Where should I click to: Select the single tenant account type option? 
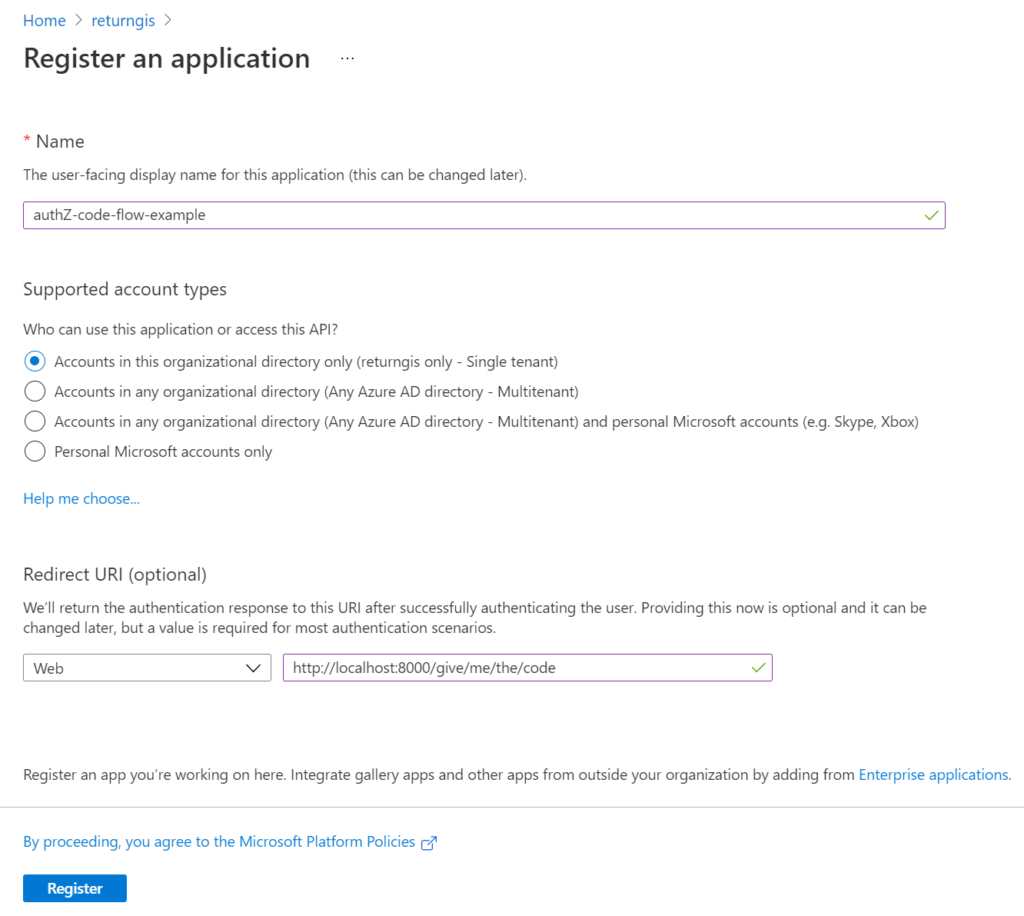pyautogui.click(x=34, y=361)
